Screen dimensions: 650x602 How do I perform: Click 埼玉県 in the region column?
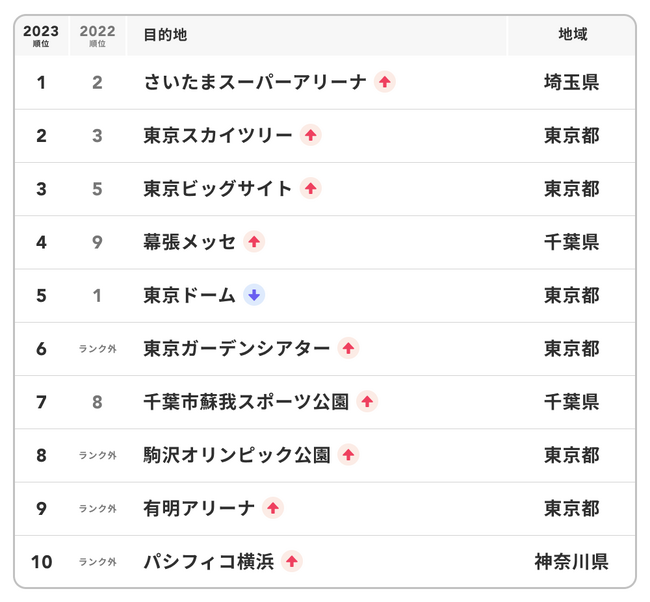pos(572,82)
